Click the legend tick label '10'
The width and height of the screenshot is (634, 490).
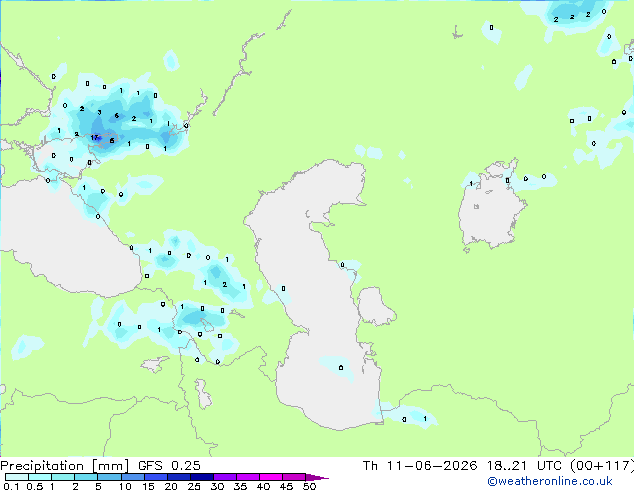point(125,486)
